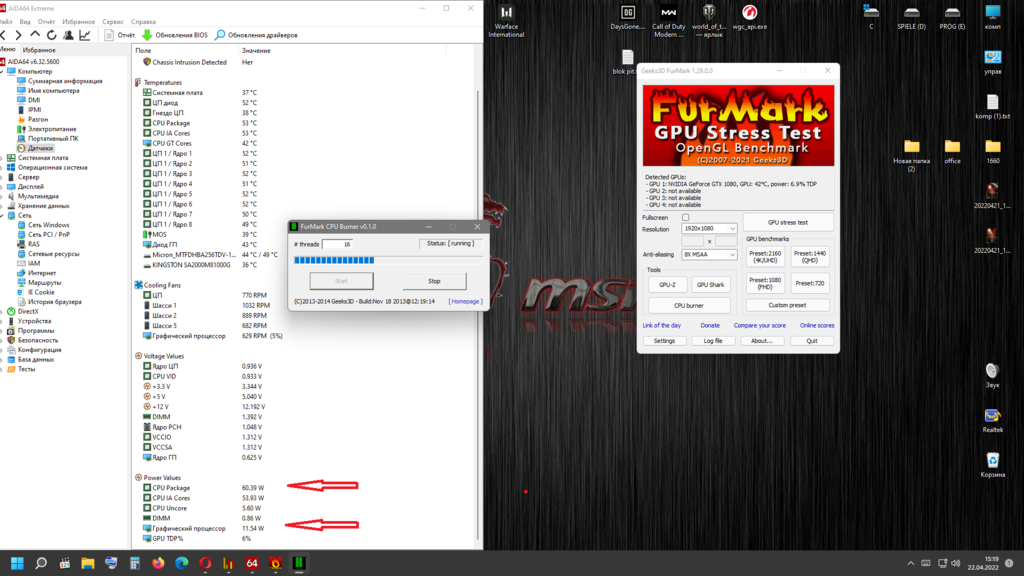Click Обновления BIOS green arrow button
This screenshot has width=1024, height=576.
(175, 35)
